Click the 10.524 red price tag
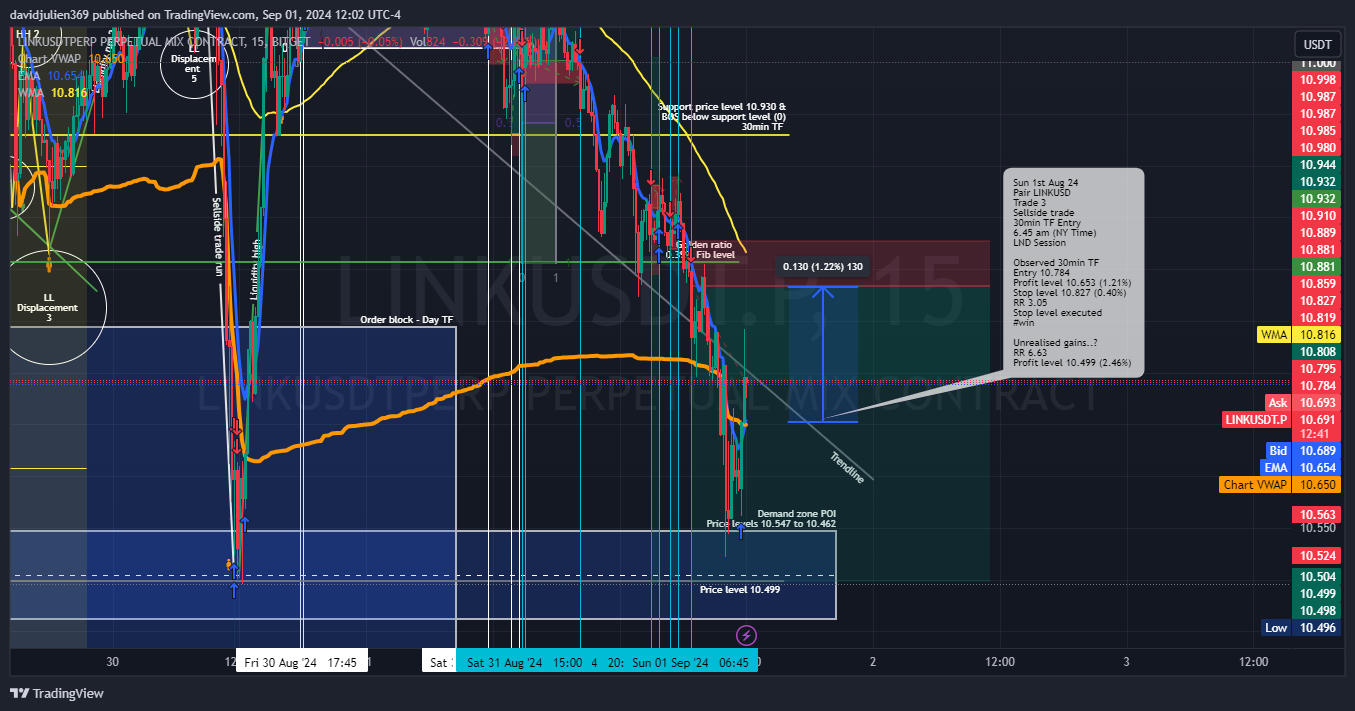 [x=1318, y=555]
